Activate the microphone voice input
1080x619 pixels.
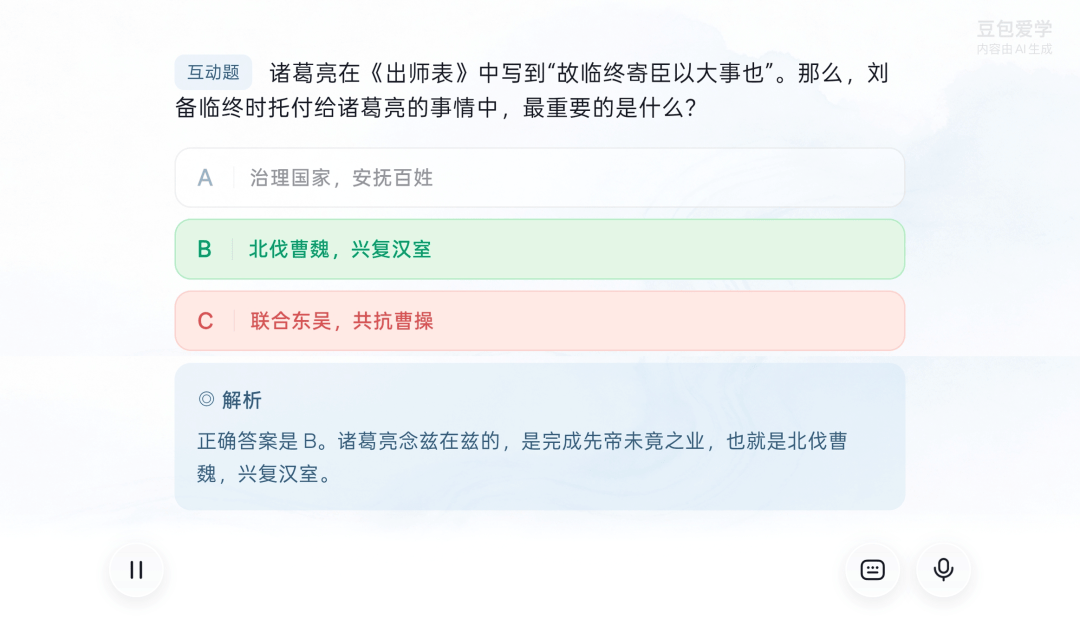(x=944, y=569)
